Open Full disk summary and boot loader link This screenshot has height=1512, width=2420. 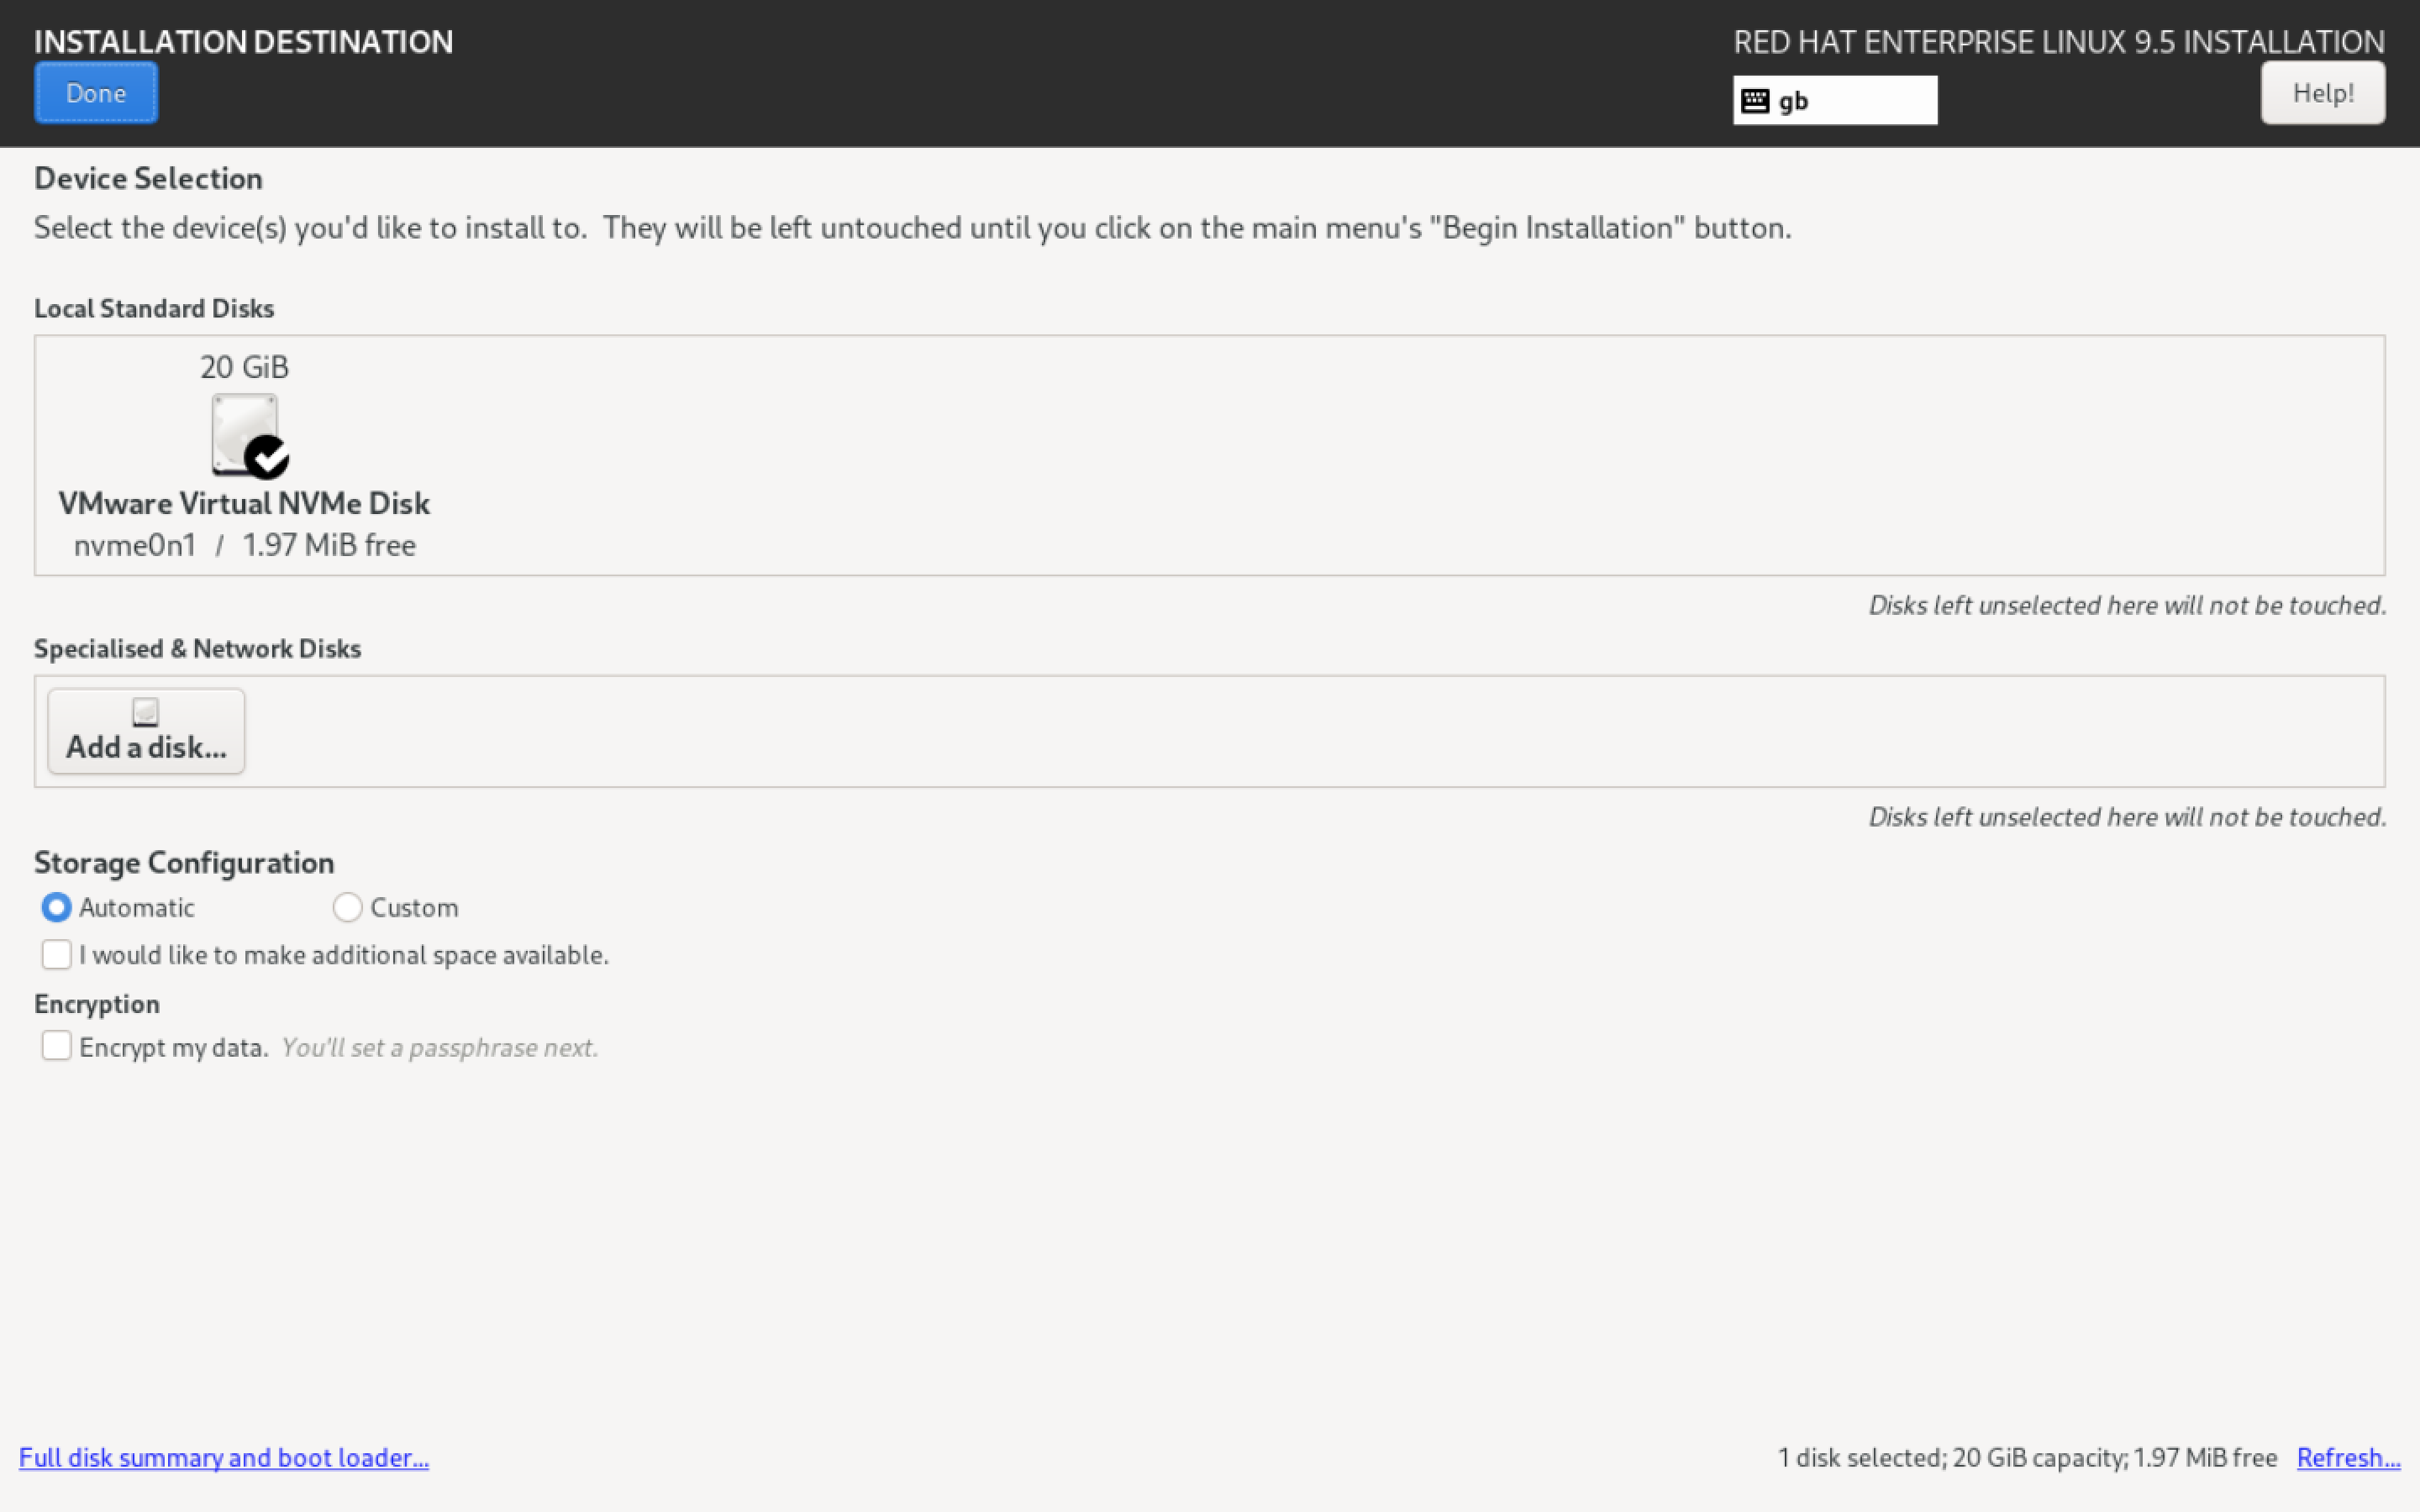coord(224,1457)
